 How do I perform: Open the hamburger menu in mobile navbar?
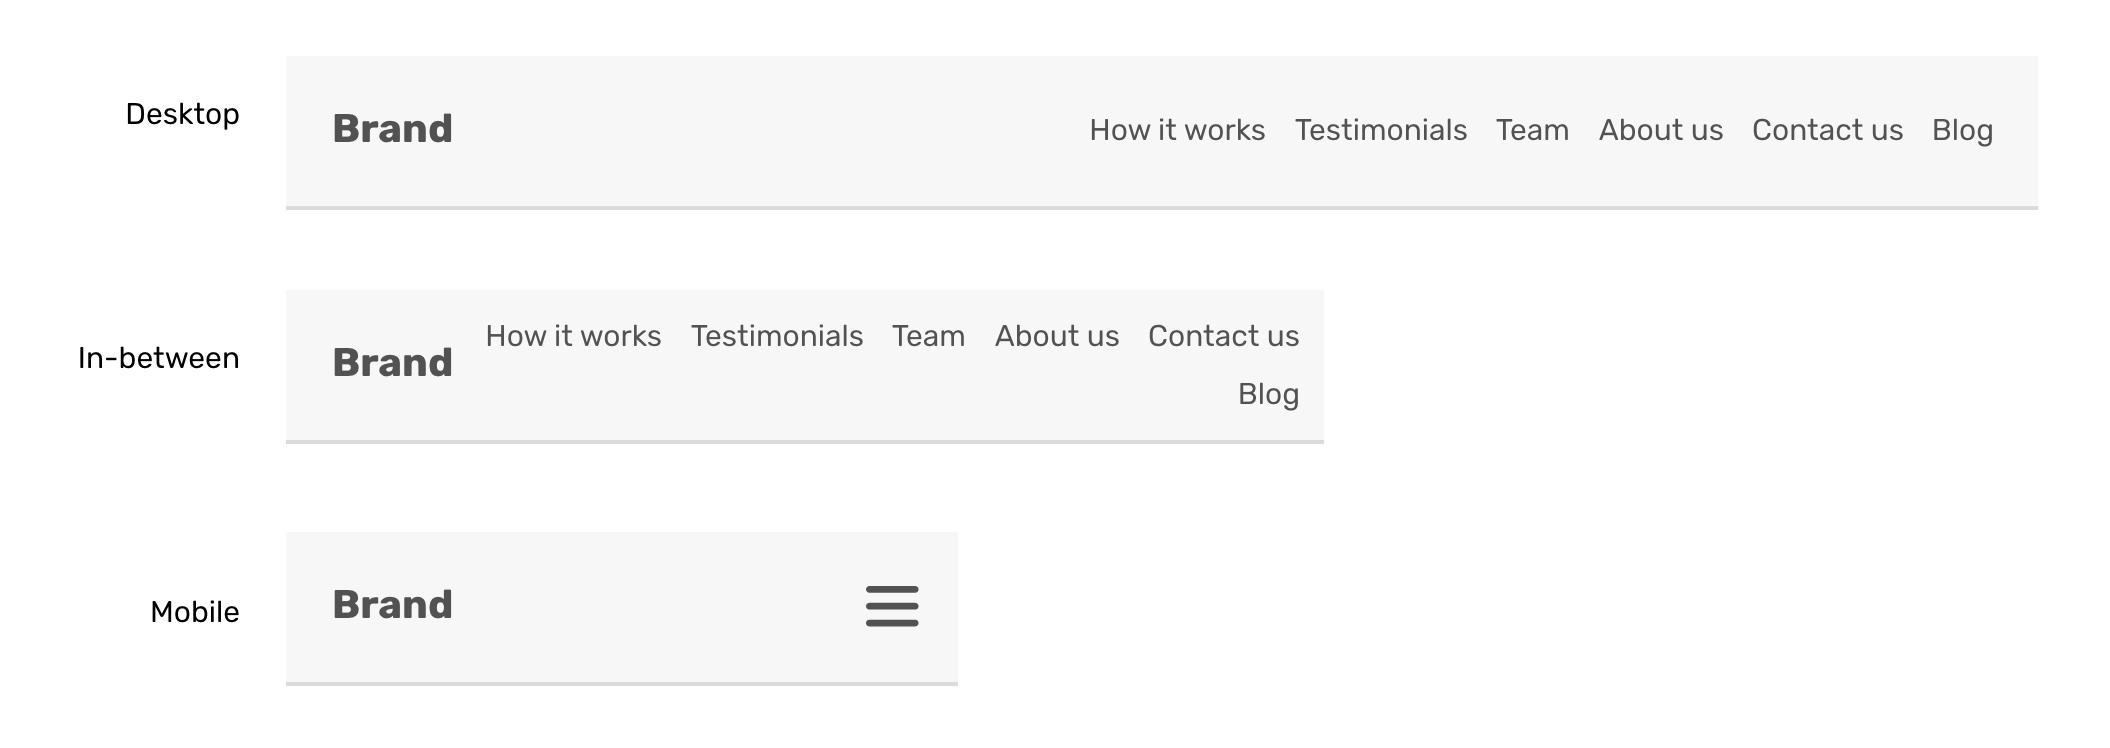click(x=892, y=606)
